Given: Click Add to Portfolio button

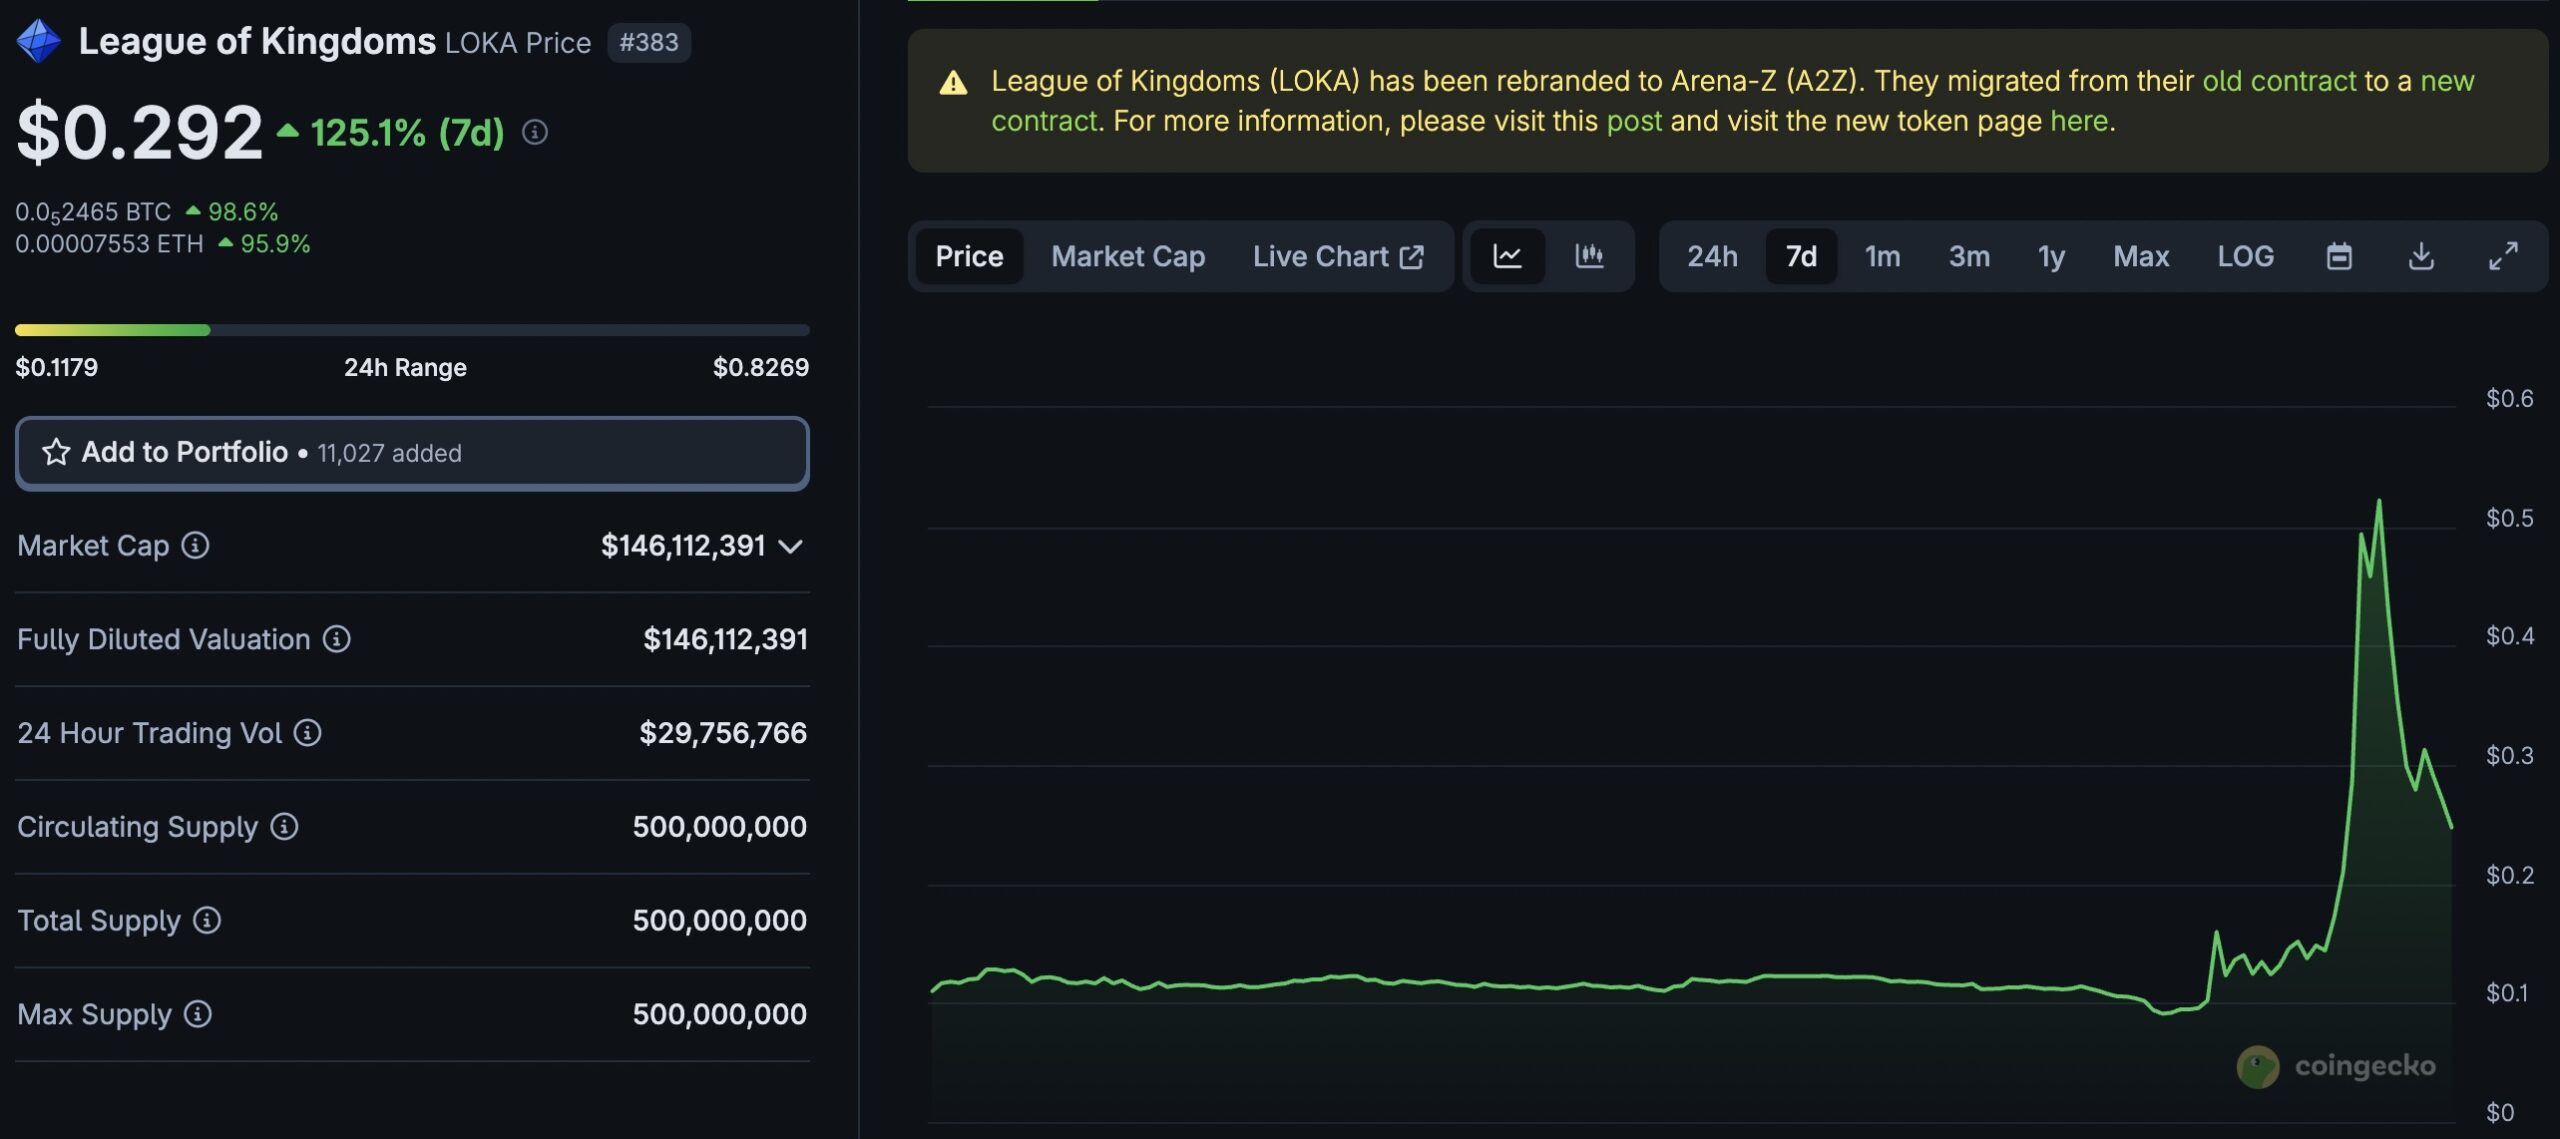Looking at the screenshot, I should click(x=412, y=453).
